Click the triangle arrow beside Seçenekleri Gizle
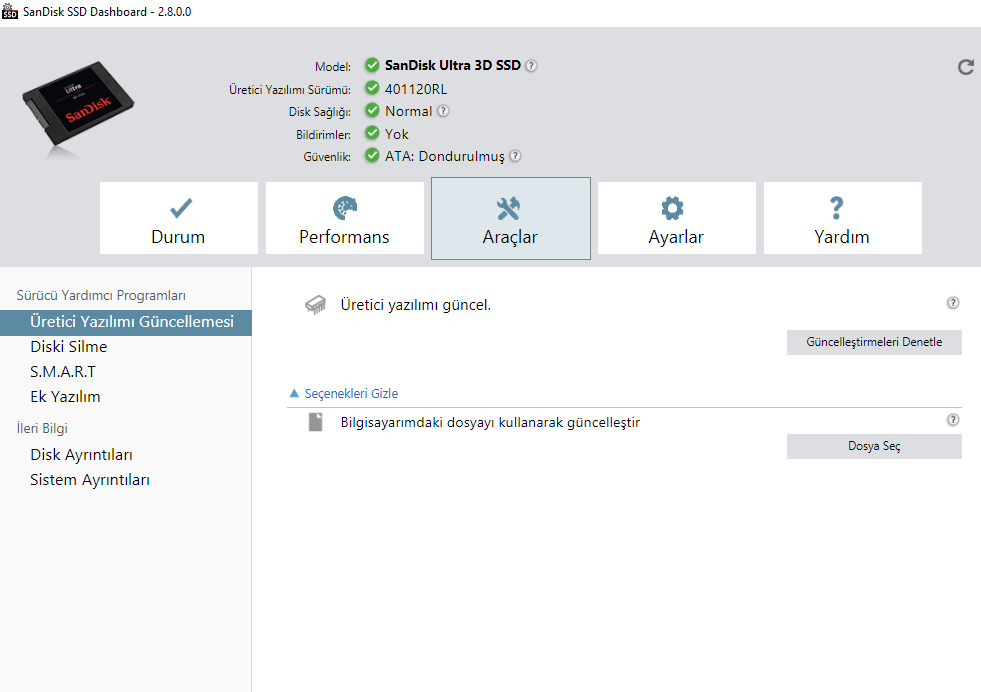Screen dimensions: 981x692 coord(294,394)
